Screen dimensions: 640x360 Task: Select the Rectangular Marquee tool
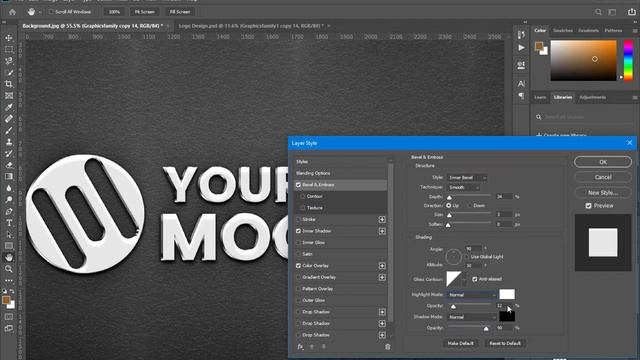9,49
